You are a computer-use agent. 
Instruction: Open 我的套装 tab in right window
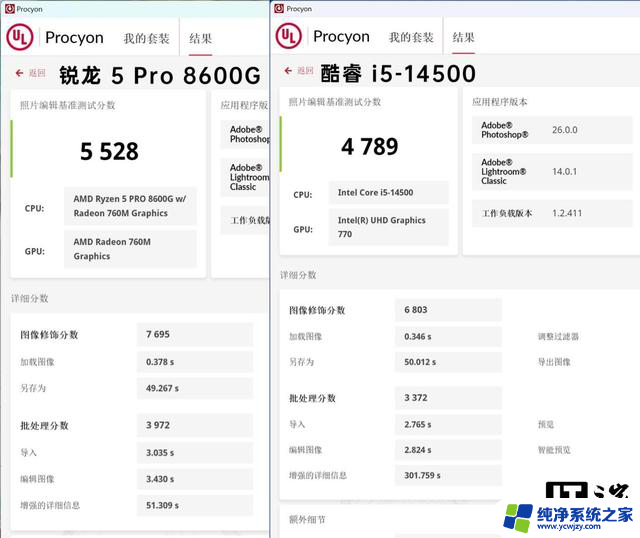[x=411, y=38]
